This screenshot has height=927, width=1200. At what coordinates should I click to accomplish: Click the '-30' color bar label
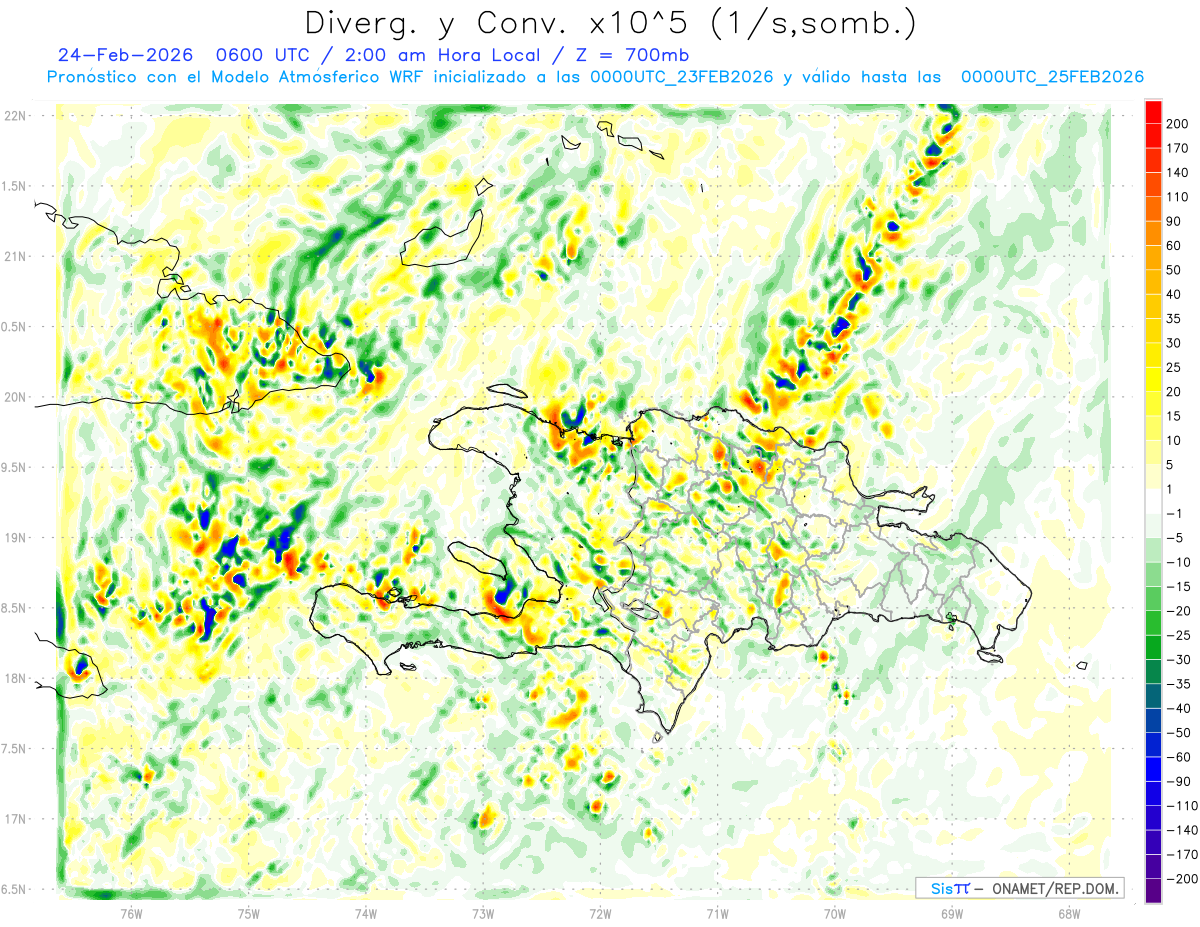[x=1181, y=659]
